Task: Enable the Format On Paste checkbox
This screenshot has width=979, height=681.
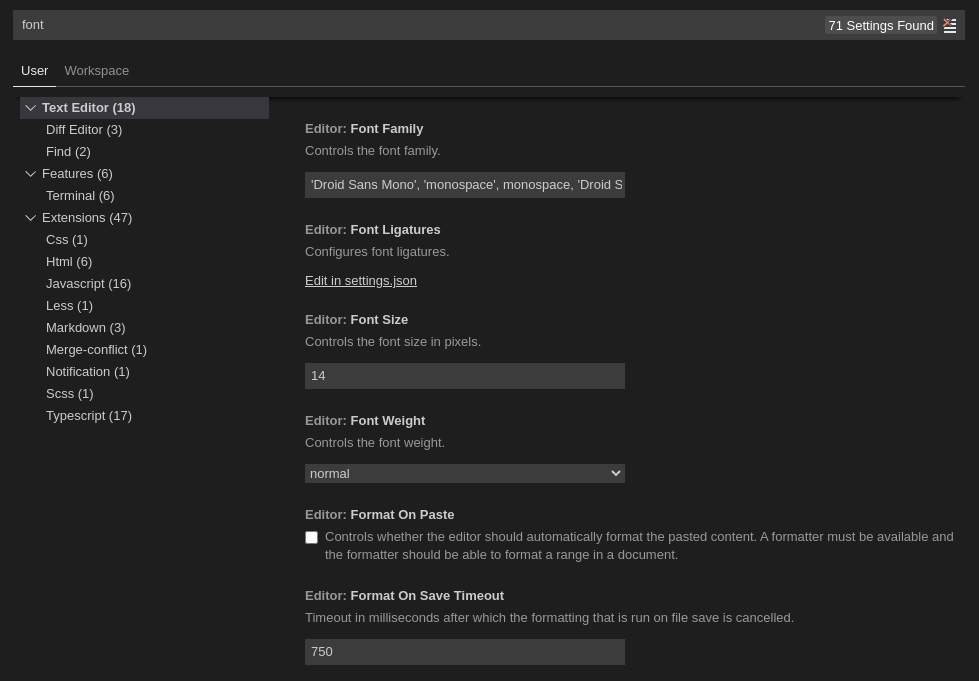Action: click(x=311, y=537)
